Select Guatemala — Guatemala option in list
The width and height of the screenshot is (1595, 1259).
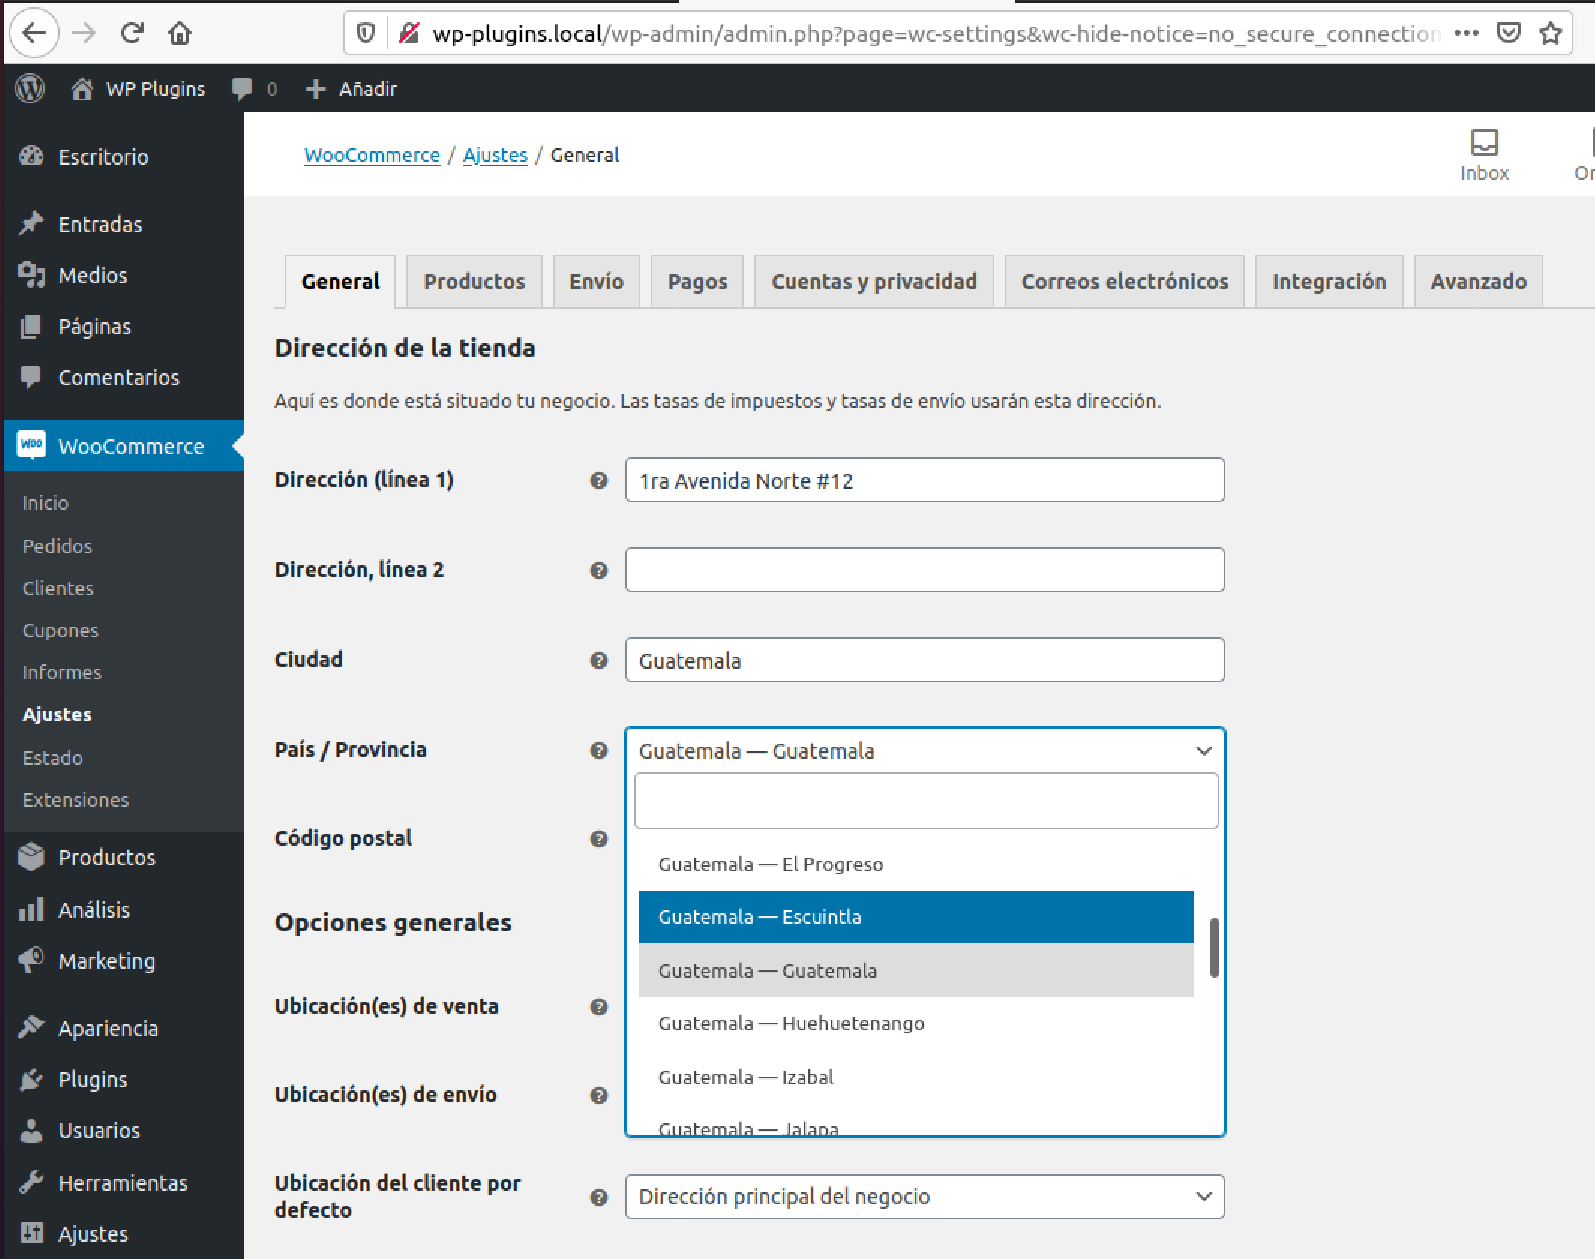(916, 970)
